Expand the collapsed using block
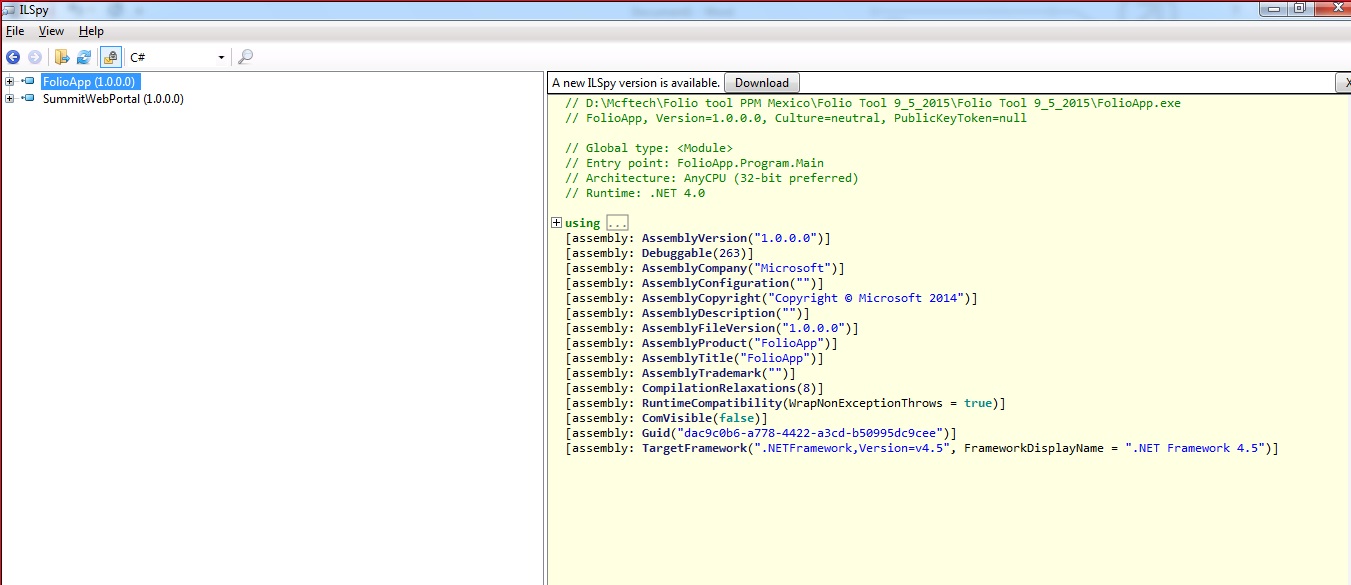Image resolution: width=1351 pixels, height=585 pixels. [x=556, y=222]
